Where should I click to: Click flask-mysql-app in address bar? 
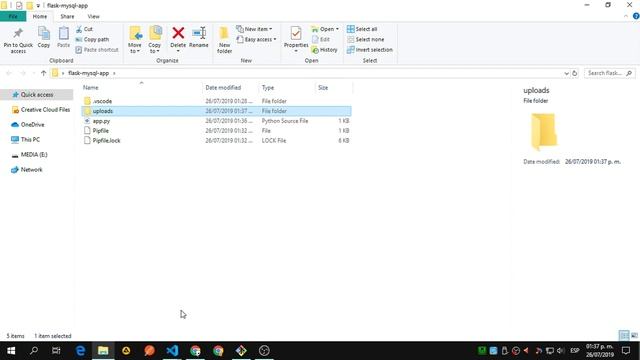pyautogui.click(x=88, y=73)
